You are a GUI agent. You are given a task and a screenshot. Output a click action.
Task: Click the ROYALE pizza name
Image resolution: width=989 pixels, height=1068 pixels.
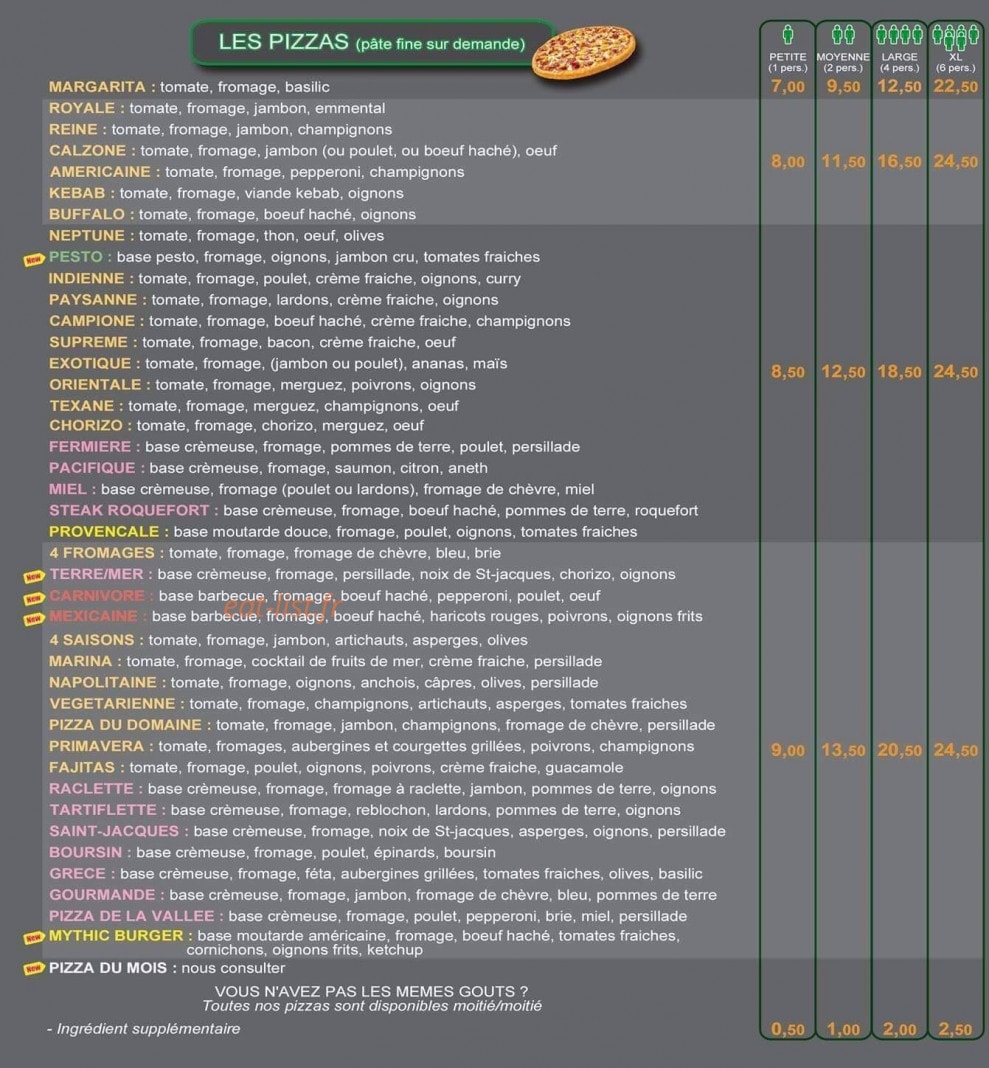point(82,108)
